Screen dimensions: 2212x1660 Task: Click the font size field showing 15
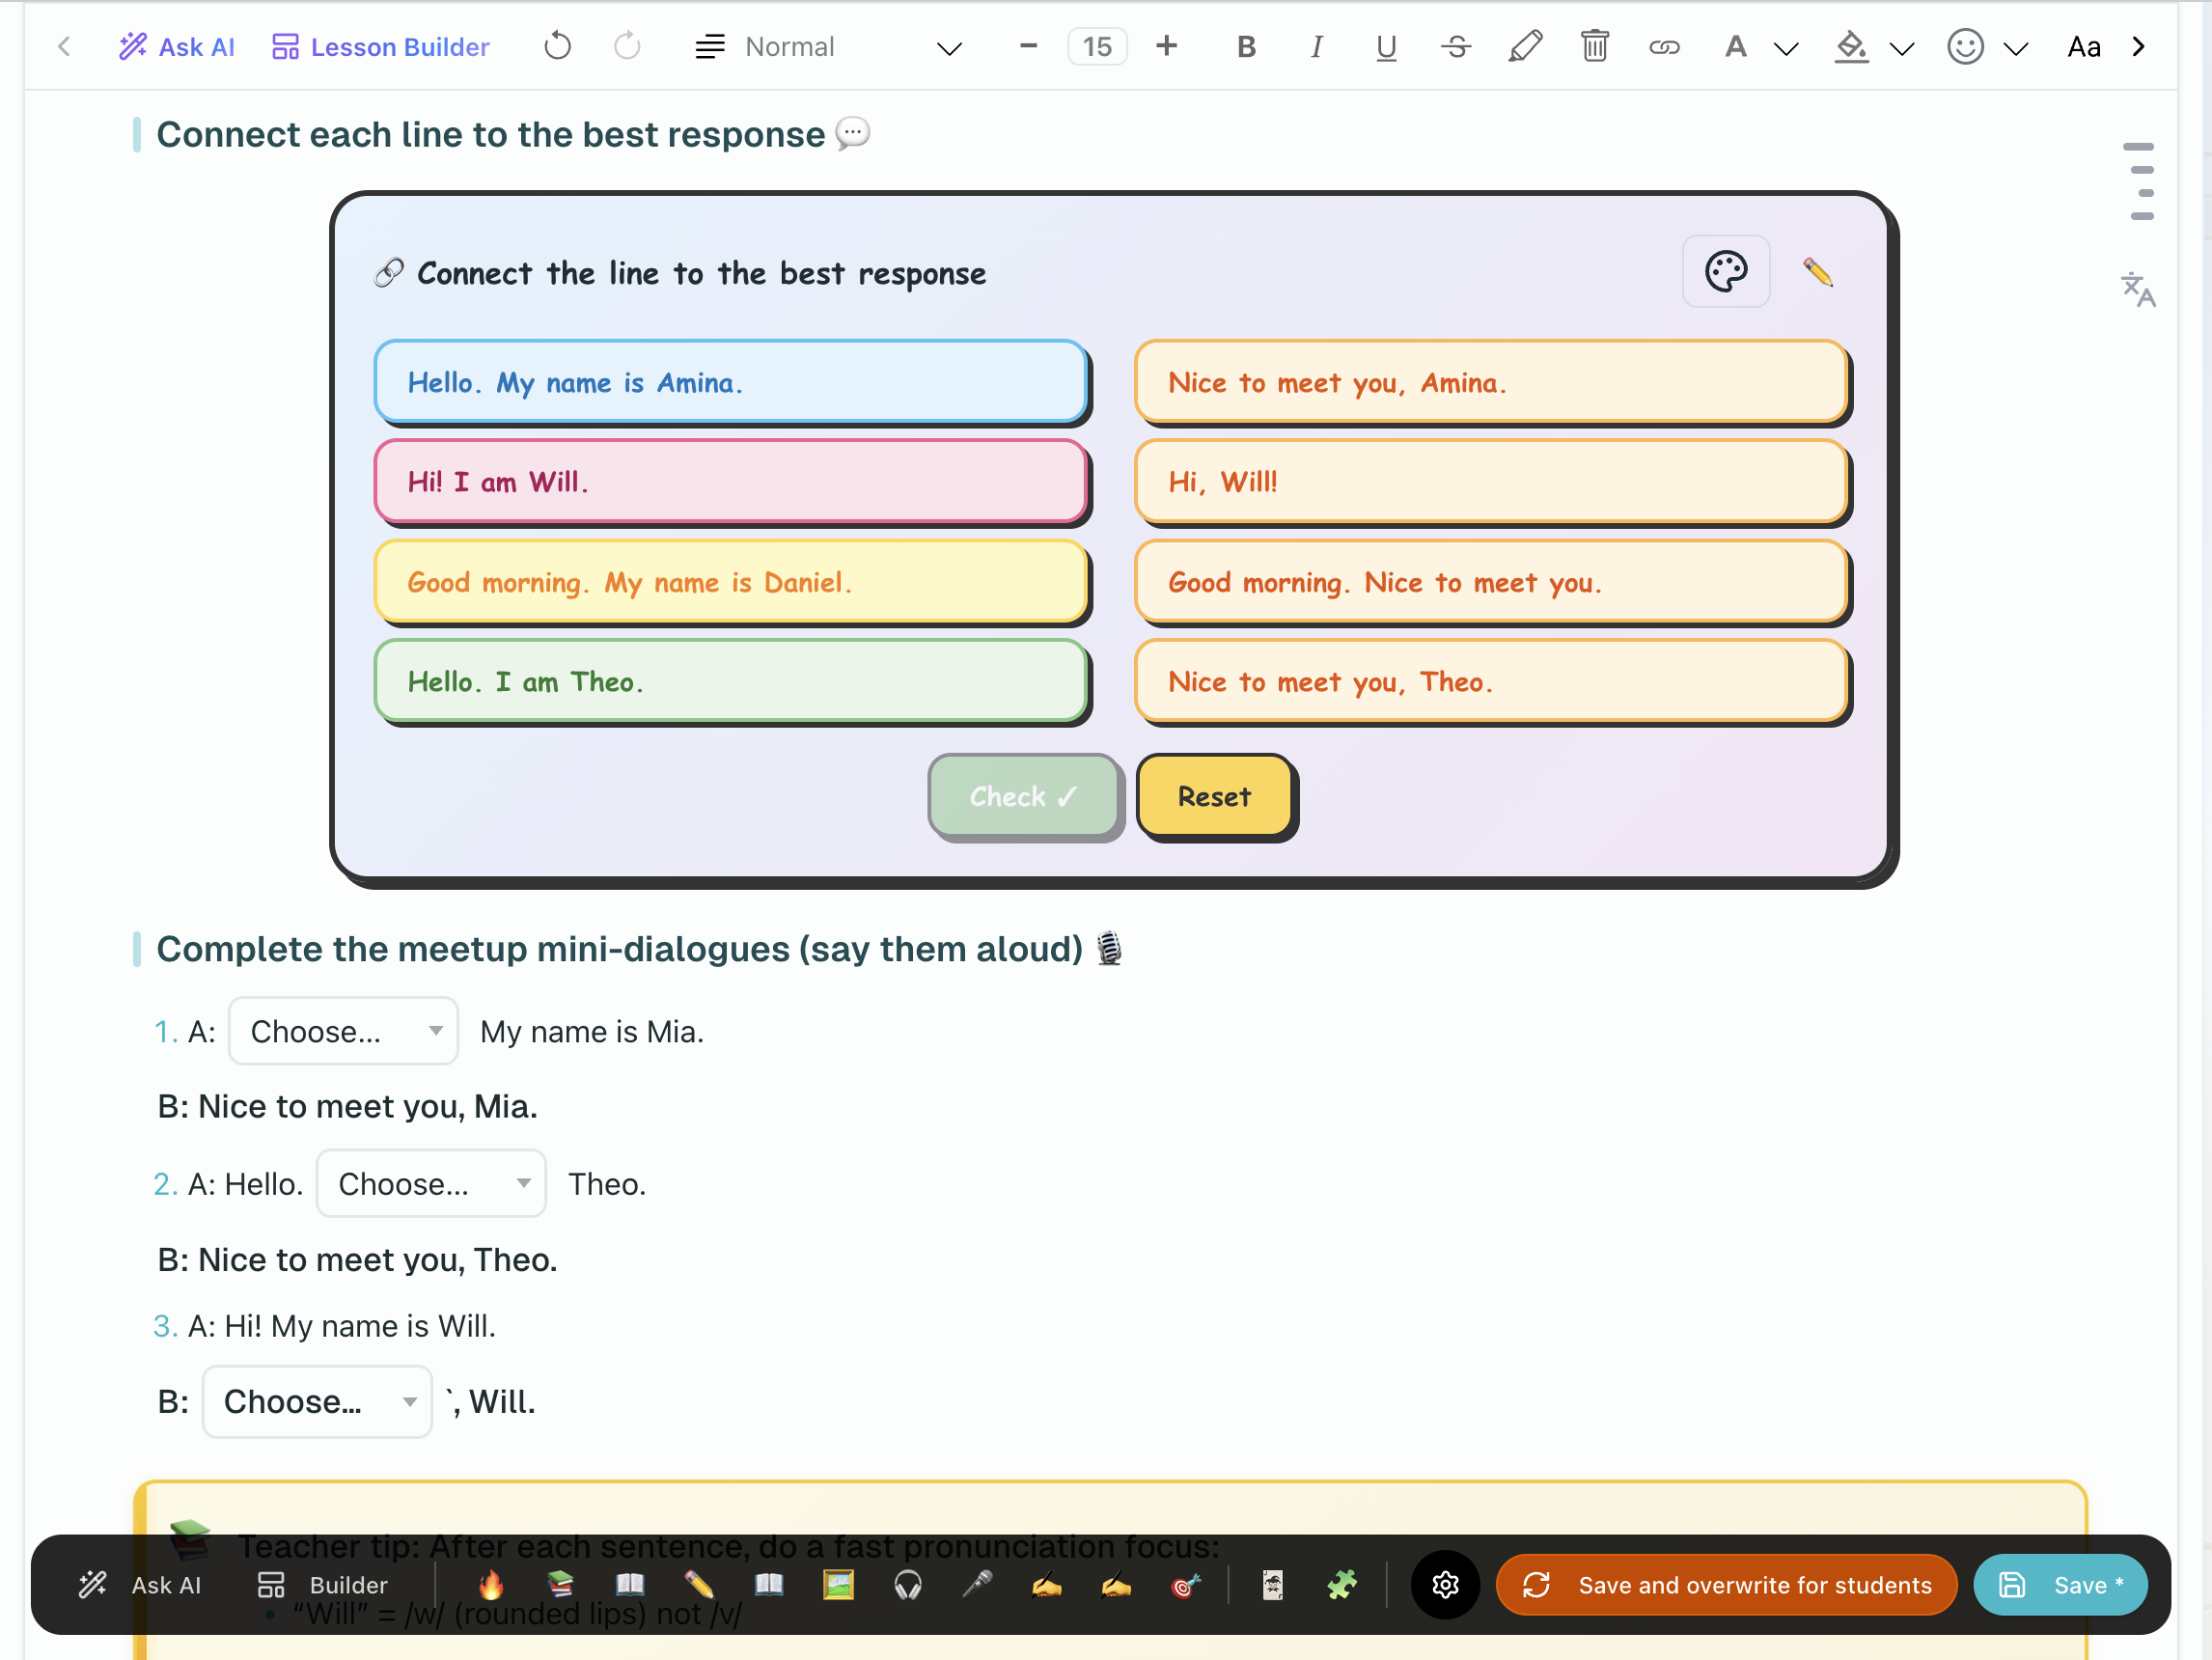[x=1097, y=47]
